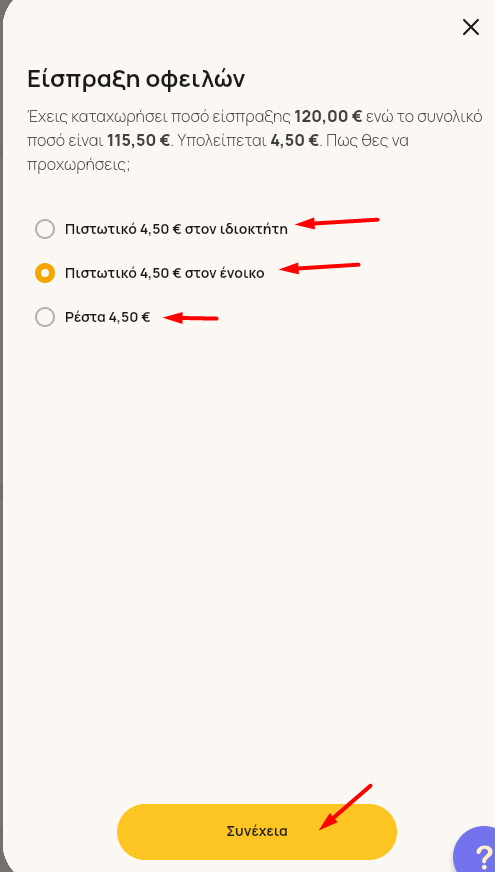Click the question text Πως θες να προχωρήσεις;
Image resolution: width=495 pixels, height=872 pixels.
(218, 152)
